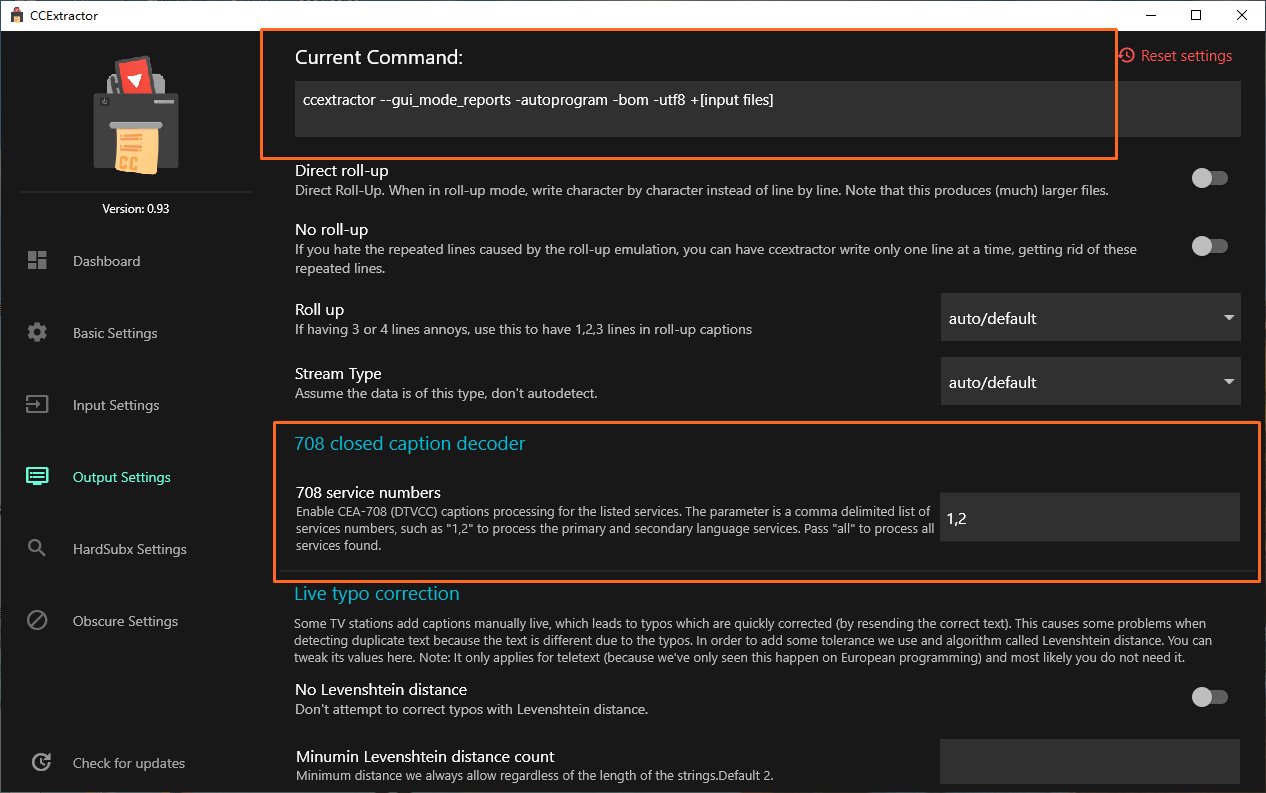
Task: Select Output Settings in sidebar
Action: point(122,477)
